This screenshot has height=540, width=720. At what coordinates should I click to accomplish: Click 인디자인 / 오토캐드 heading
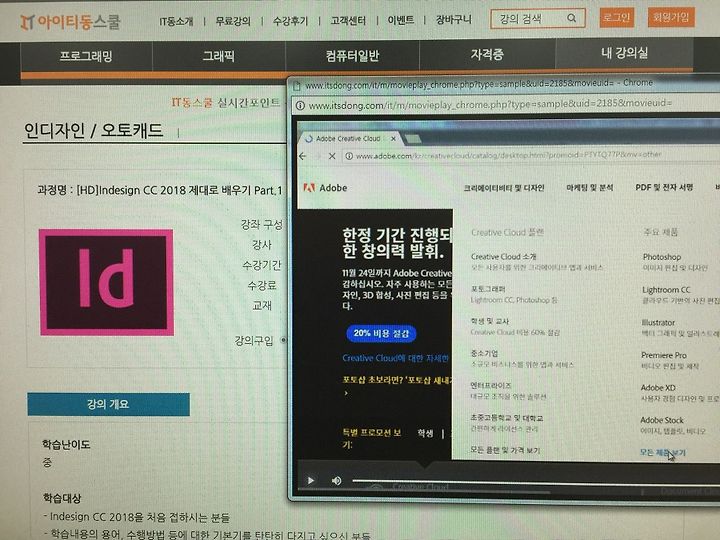94,130
